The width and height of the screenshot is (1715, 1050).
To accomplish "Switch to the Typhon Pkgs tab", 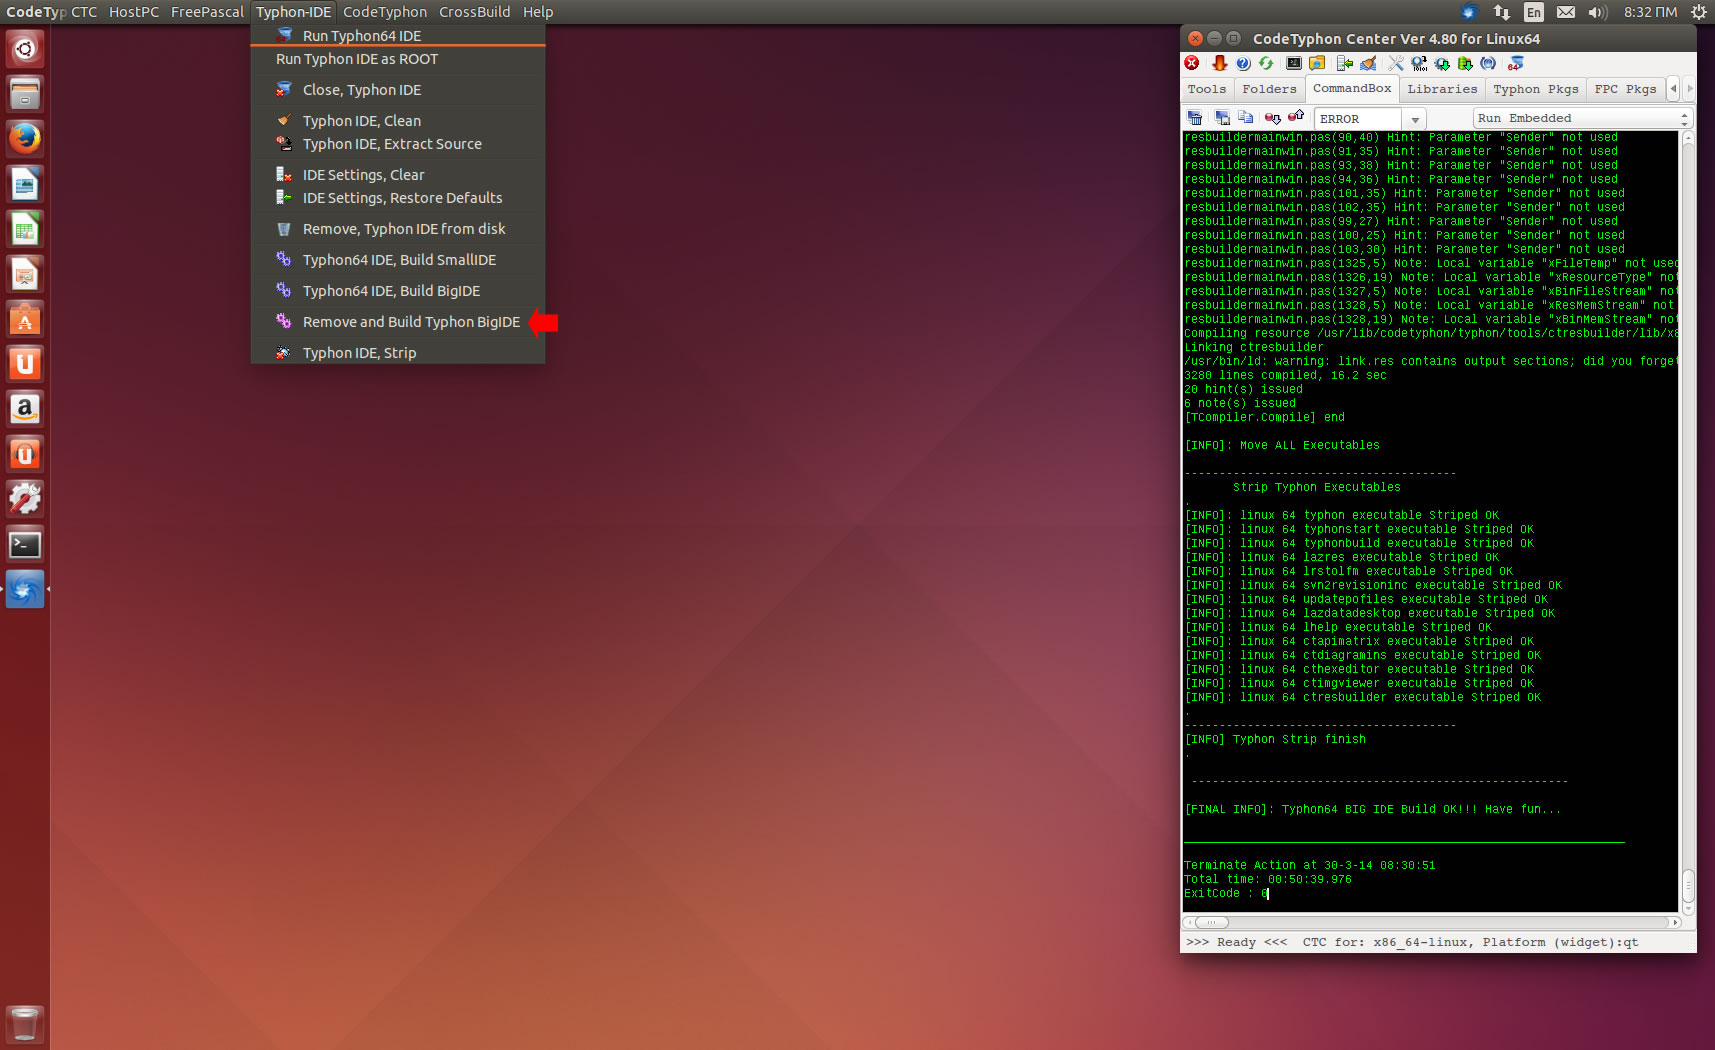I will tap(1535, 89).
